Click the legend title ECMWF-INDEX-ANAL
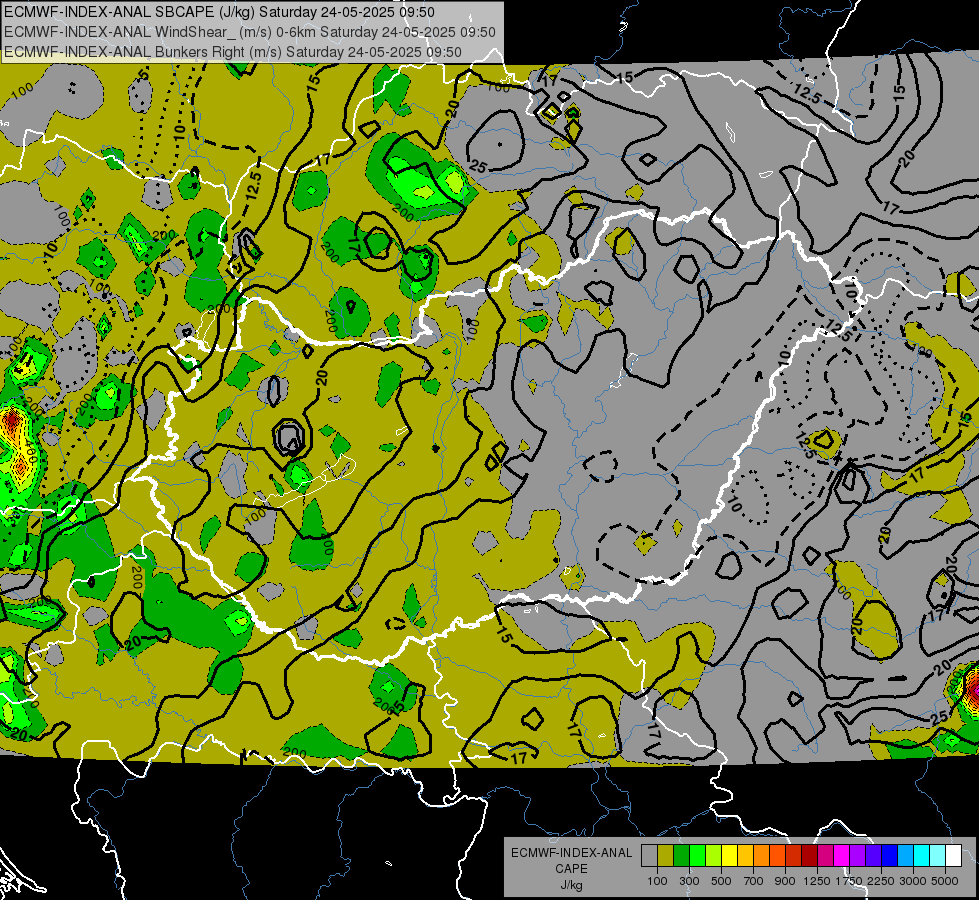979x900 pixels. tap(571, 853)
